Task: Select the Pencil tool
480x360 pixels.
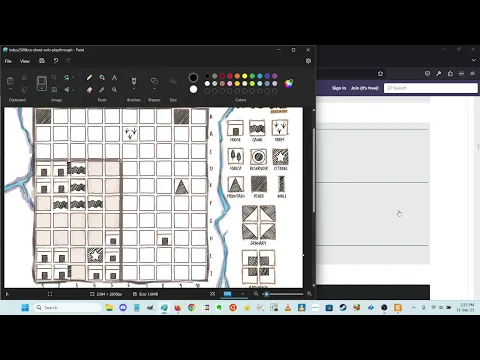Action: 89,77
